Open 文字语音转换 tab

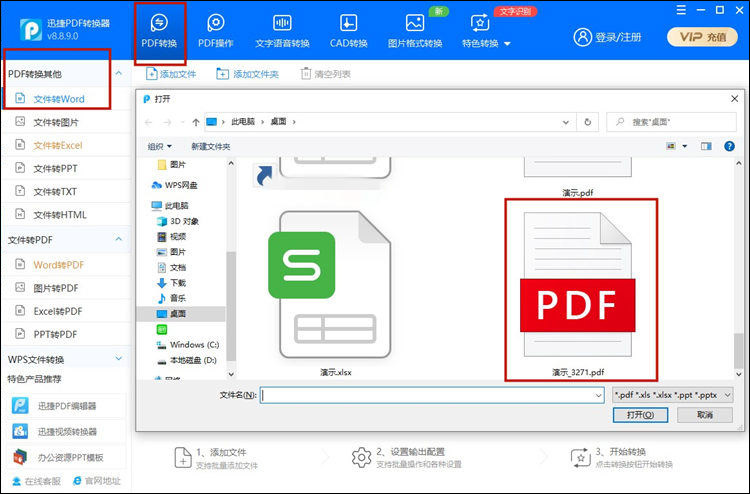pyautogui.click(x=282, y=32)
